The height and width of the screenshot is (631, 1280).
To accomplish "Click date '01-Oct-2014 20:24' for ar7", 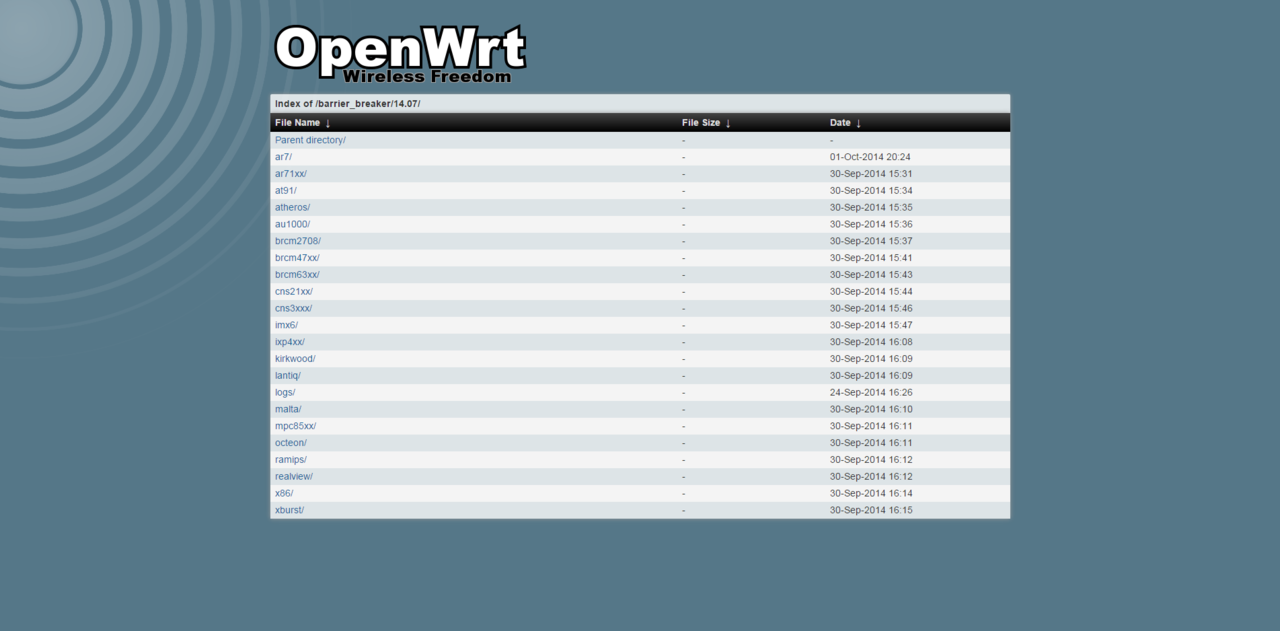I will (870, 157).
